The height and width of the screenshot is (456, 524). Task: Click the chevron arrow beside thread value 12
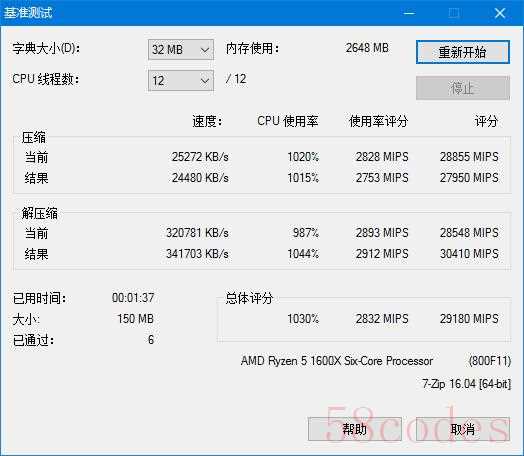pyautogui.click(x=205, y=81)
